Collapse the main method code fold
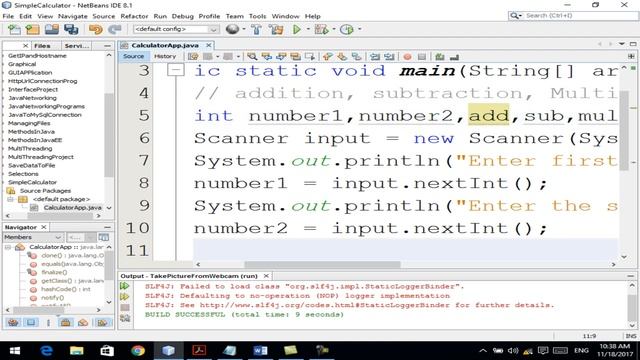Image resolution: width=640 pixels, height=360 pixels. 176,71
